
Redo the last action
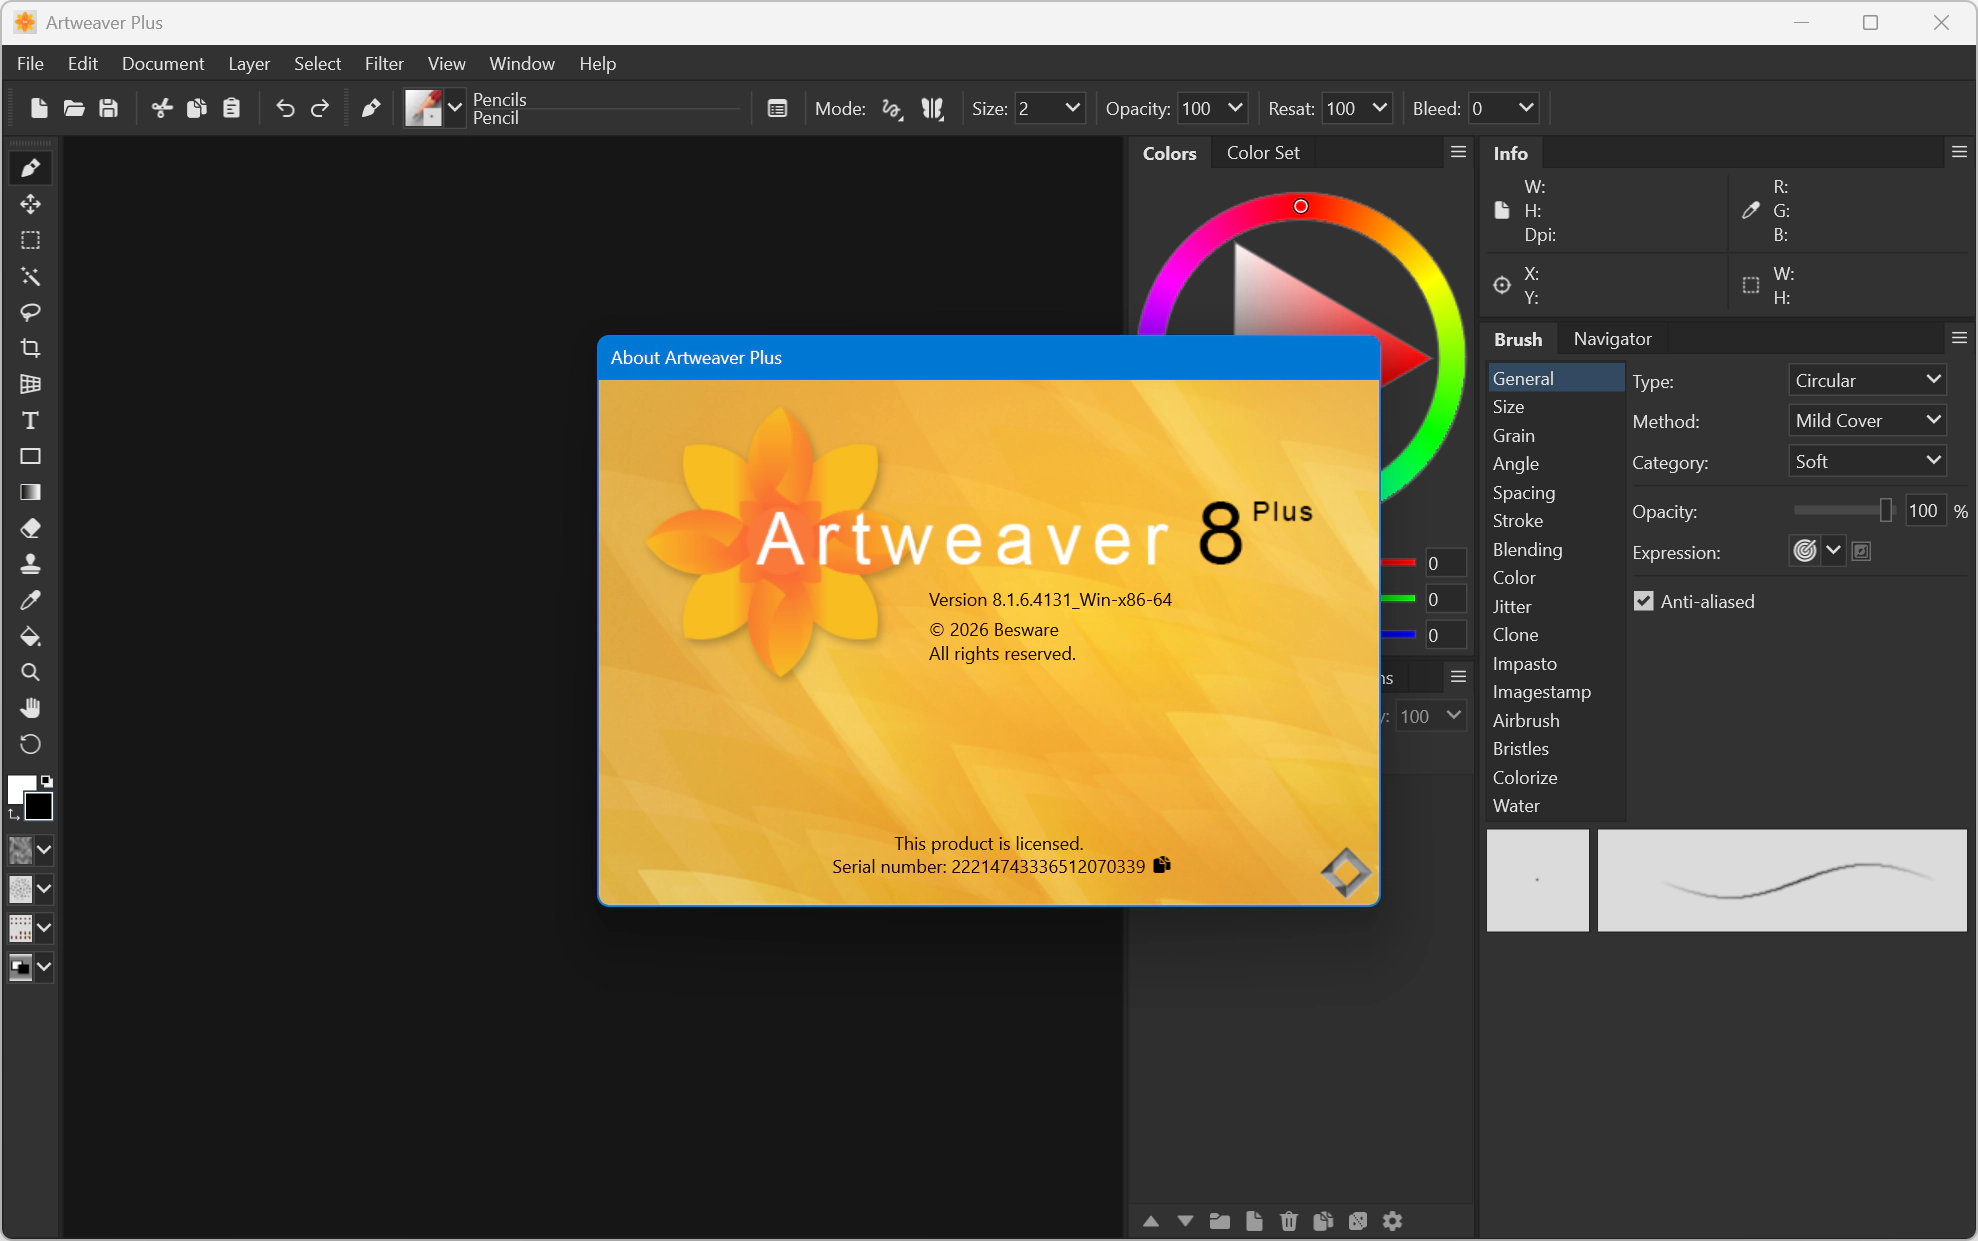(x=320, y=108)
